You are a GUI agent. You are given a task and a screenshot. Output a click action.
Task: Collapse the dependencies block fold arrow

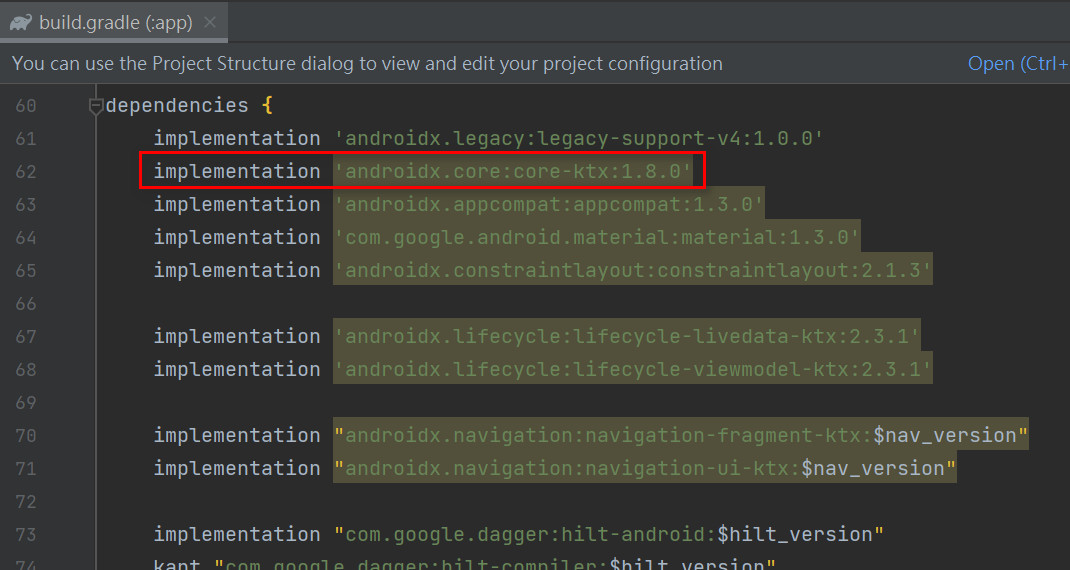point(96,106)
